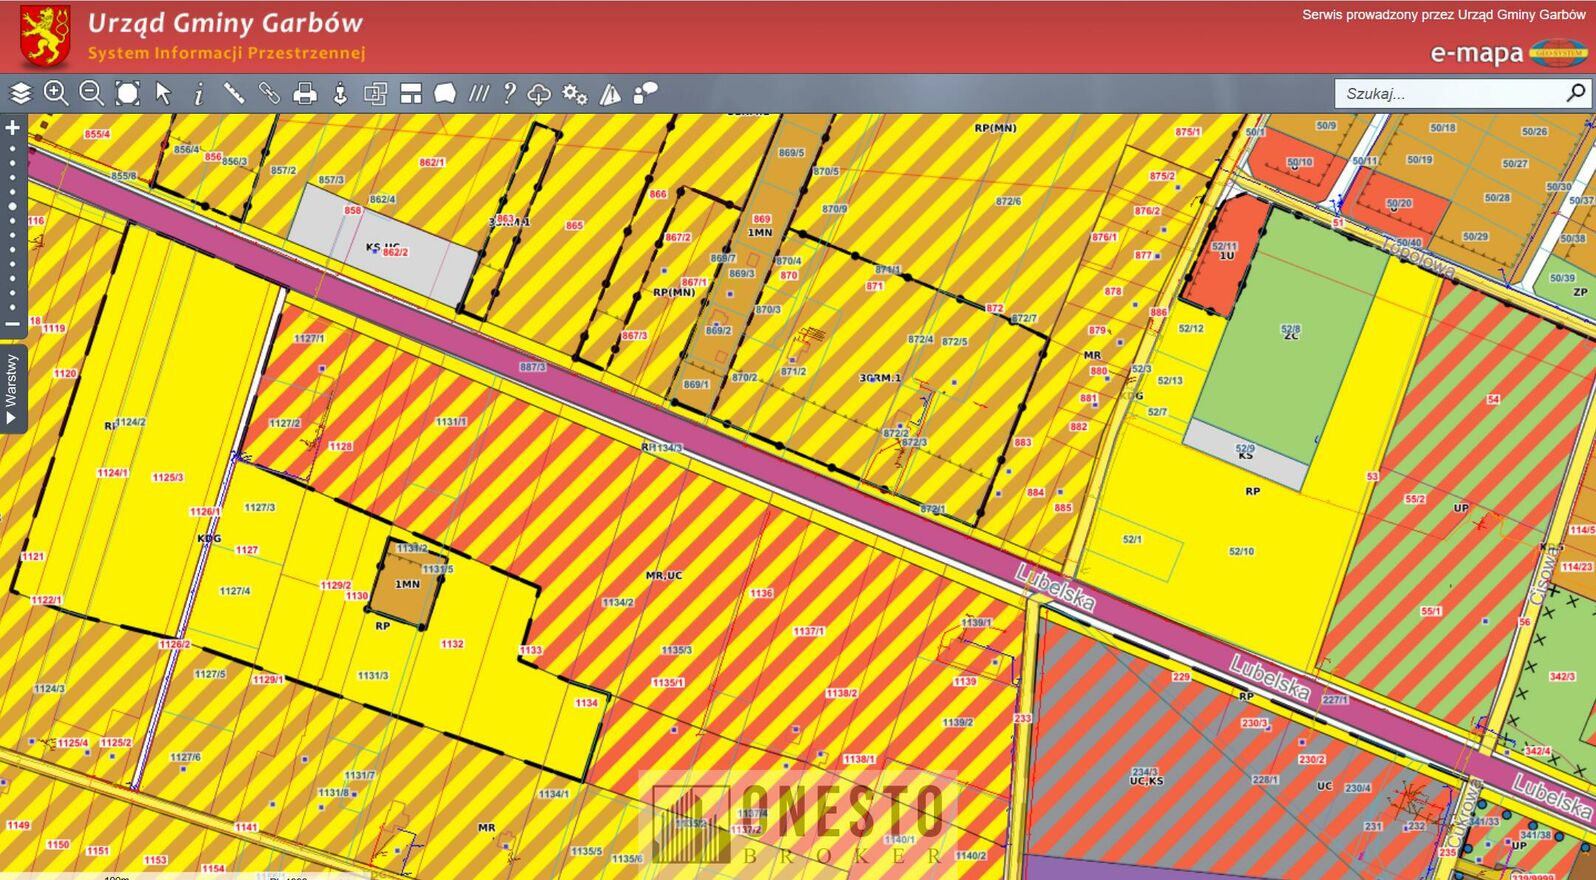The image size is (1596, 880).
Task: Open the person with speech bubble icon
Action: (x=646, y=93)
